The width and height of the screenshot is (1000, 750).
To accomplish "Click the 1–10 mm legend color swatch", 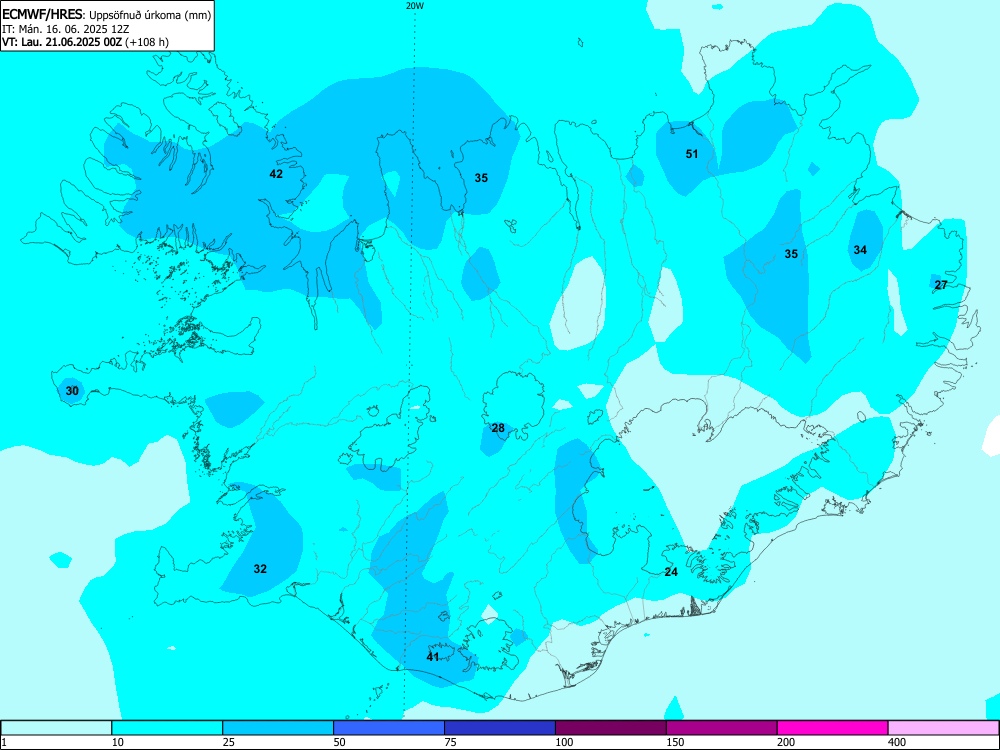I will click(x=56, y=728).
